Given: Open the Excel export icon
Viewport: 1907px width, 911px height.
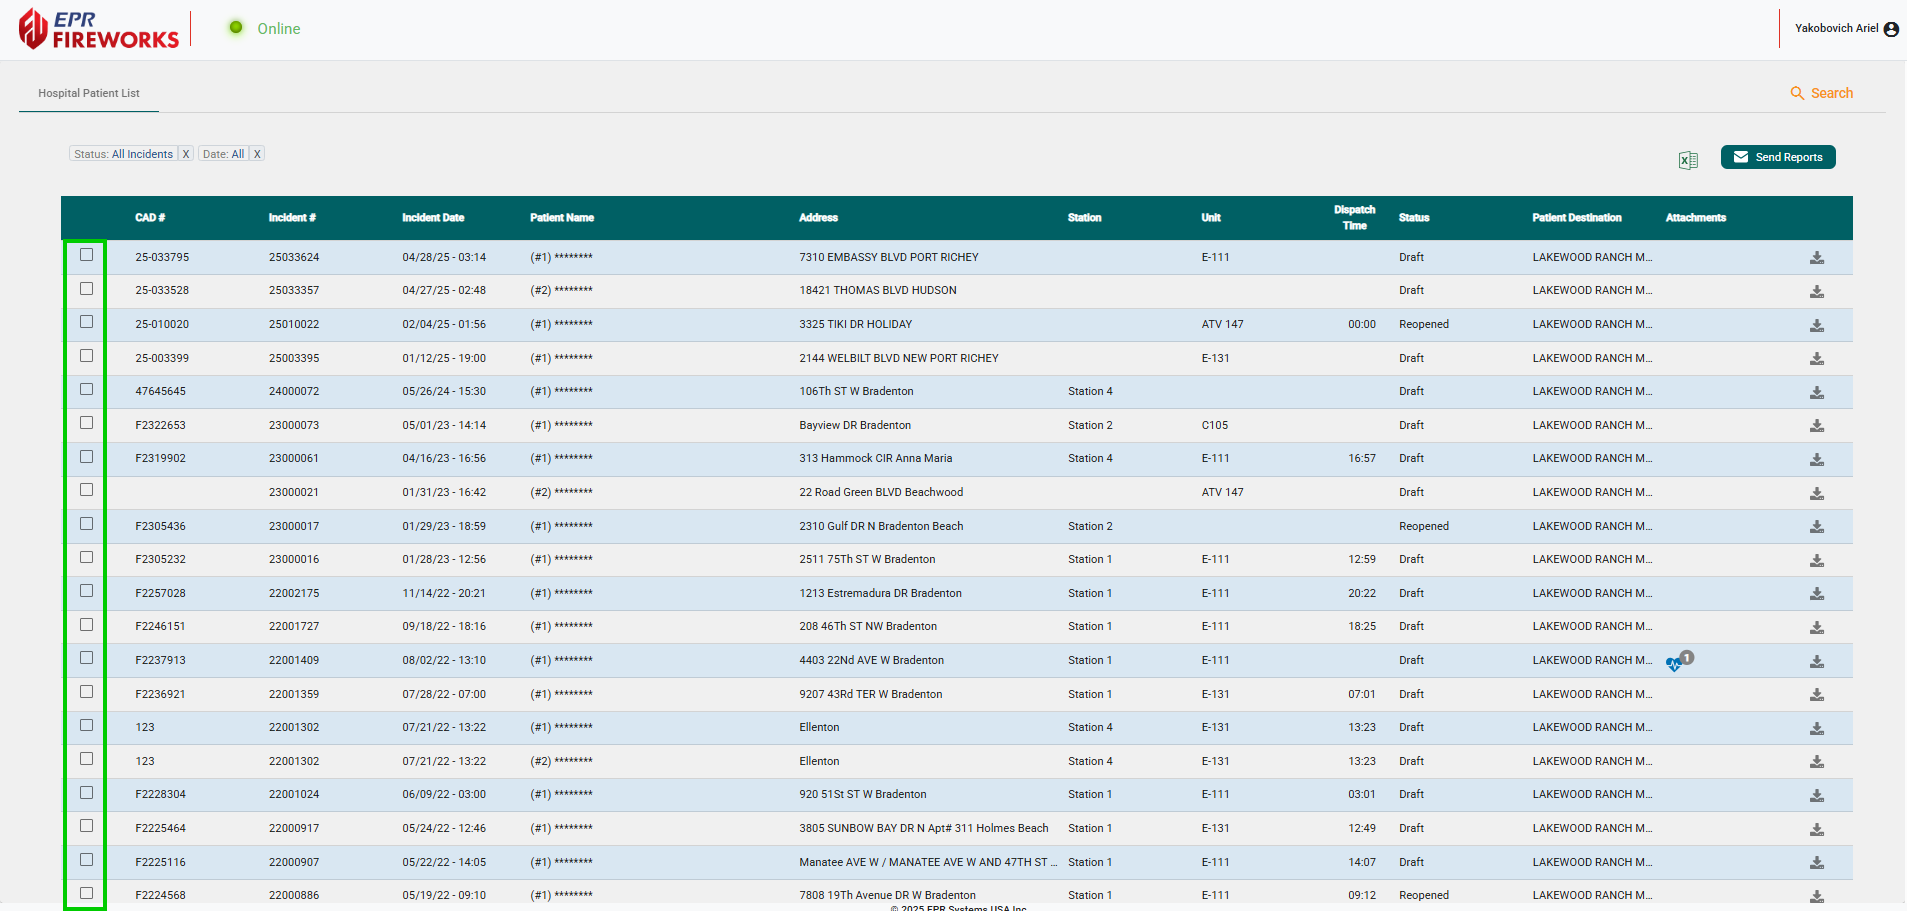Looking at the screenshot, I should coord(1688,160).
